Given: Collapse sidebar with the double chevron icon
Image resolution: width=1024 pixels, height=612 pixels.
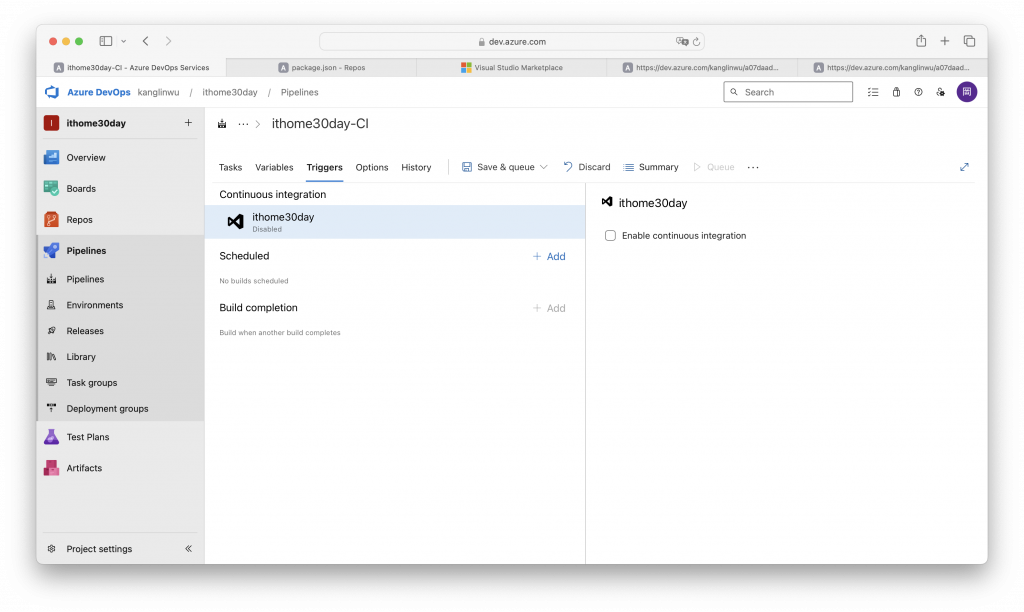Looking at the screenshot, I should (x=189, y=549).
